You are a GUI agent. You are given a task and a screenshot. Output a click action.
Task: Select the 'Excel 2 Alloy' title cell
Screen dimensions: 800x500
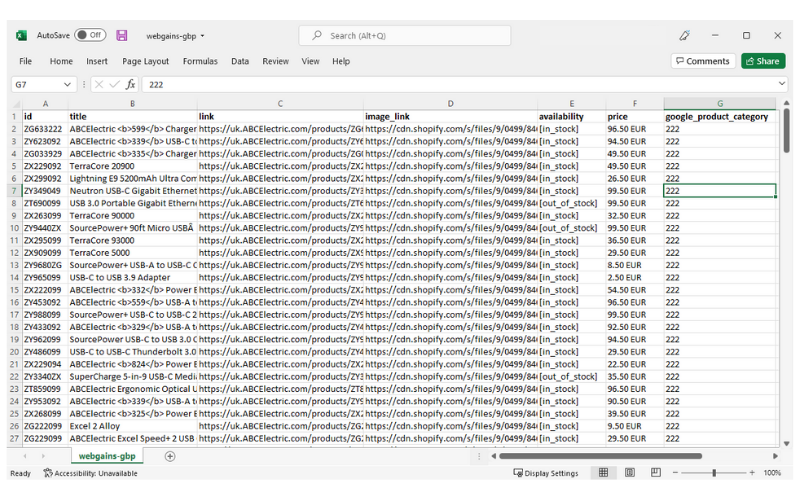133,426
